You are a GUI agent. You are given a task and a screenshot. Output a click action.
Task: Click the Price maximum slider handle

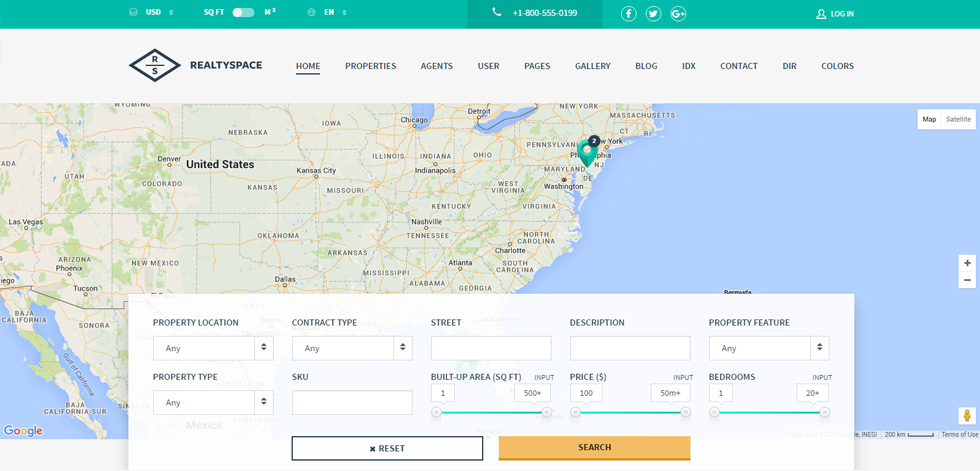(x=686, y=412)
